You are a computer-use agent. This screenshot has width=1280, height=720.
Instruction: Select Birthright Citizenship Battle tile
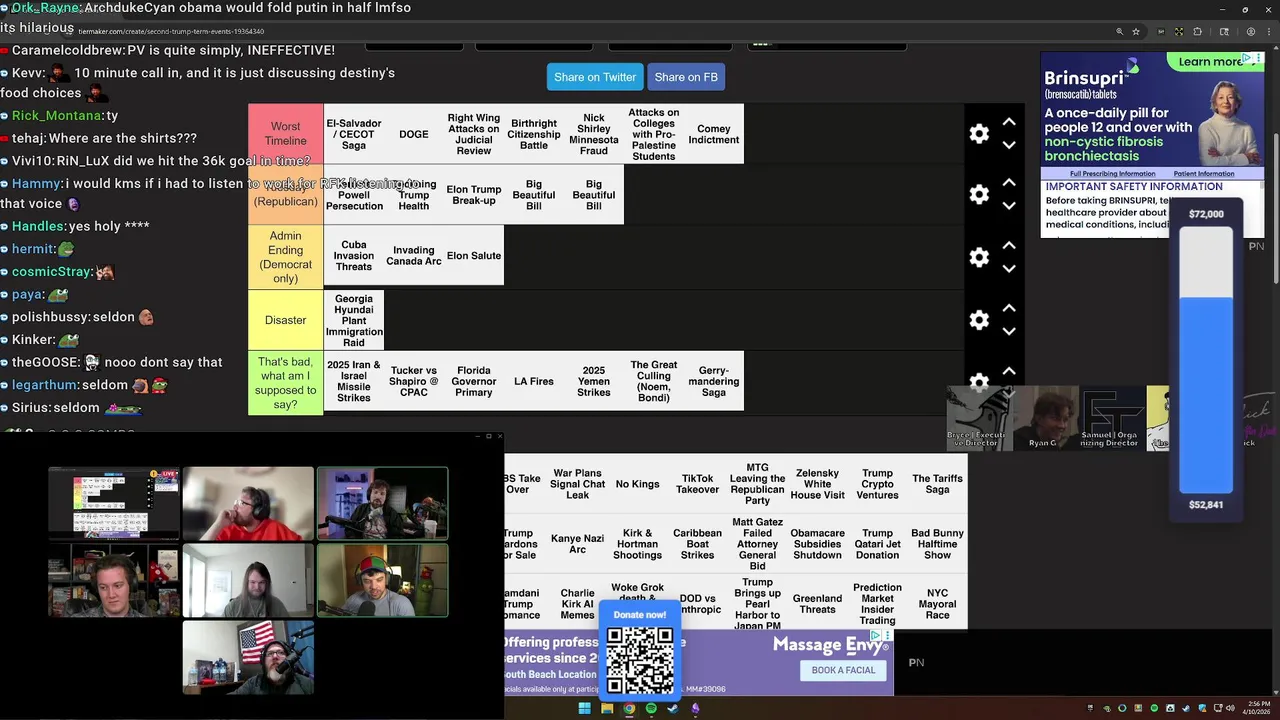click(x=534, y=134)
